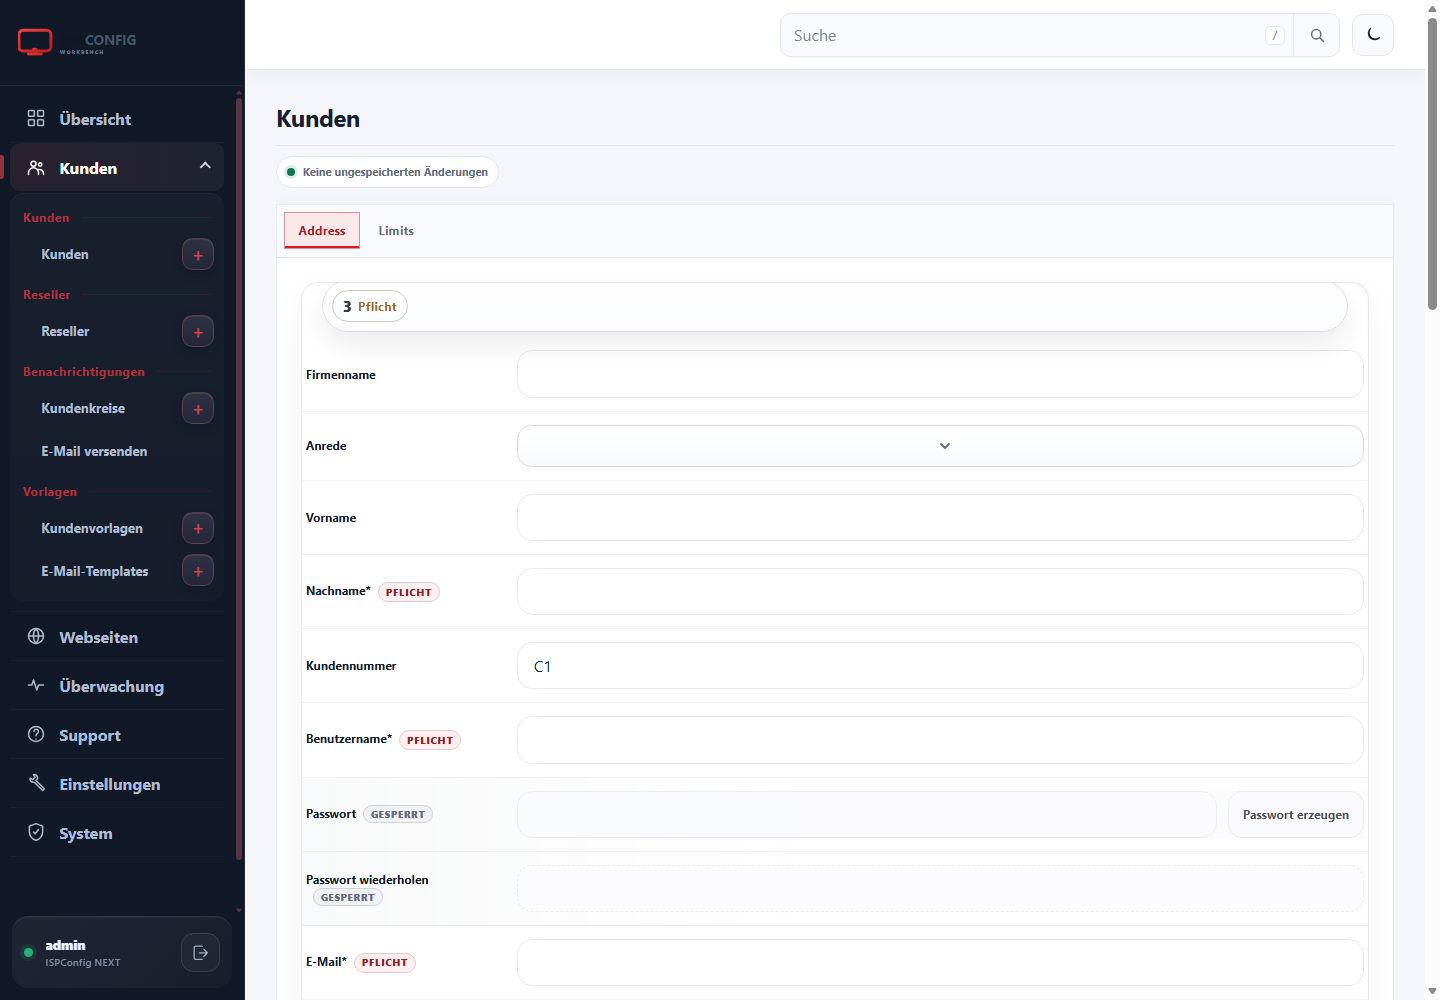
Task: Focus the Kundennummer field containing C1
Action: (x=940, y=666)
